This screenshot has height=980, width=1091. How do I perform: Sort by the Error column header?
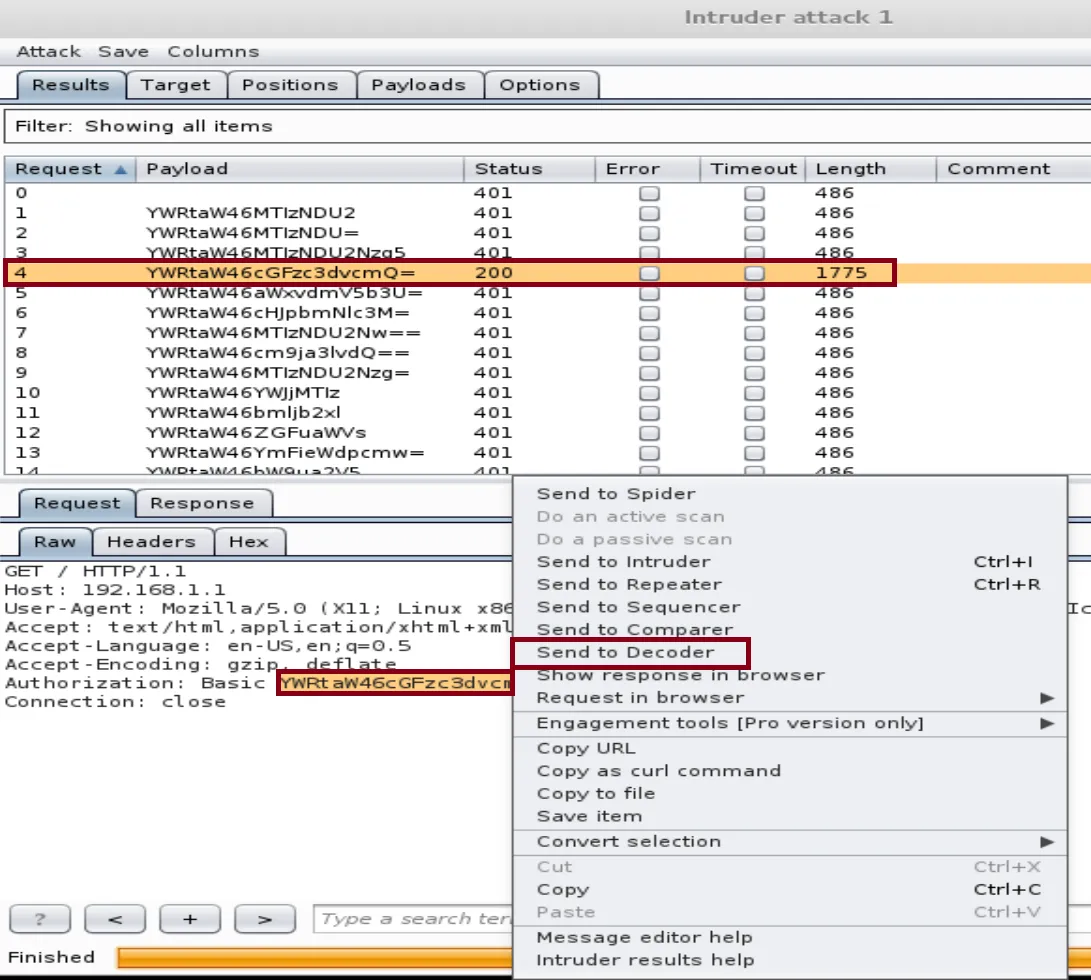pyautogui.click(x=648, y=169)
